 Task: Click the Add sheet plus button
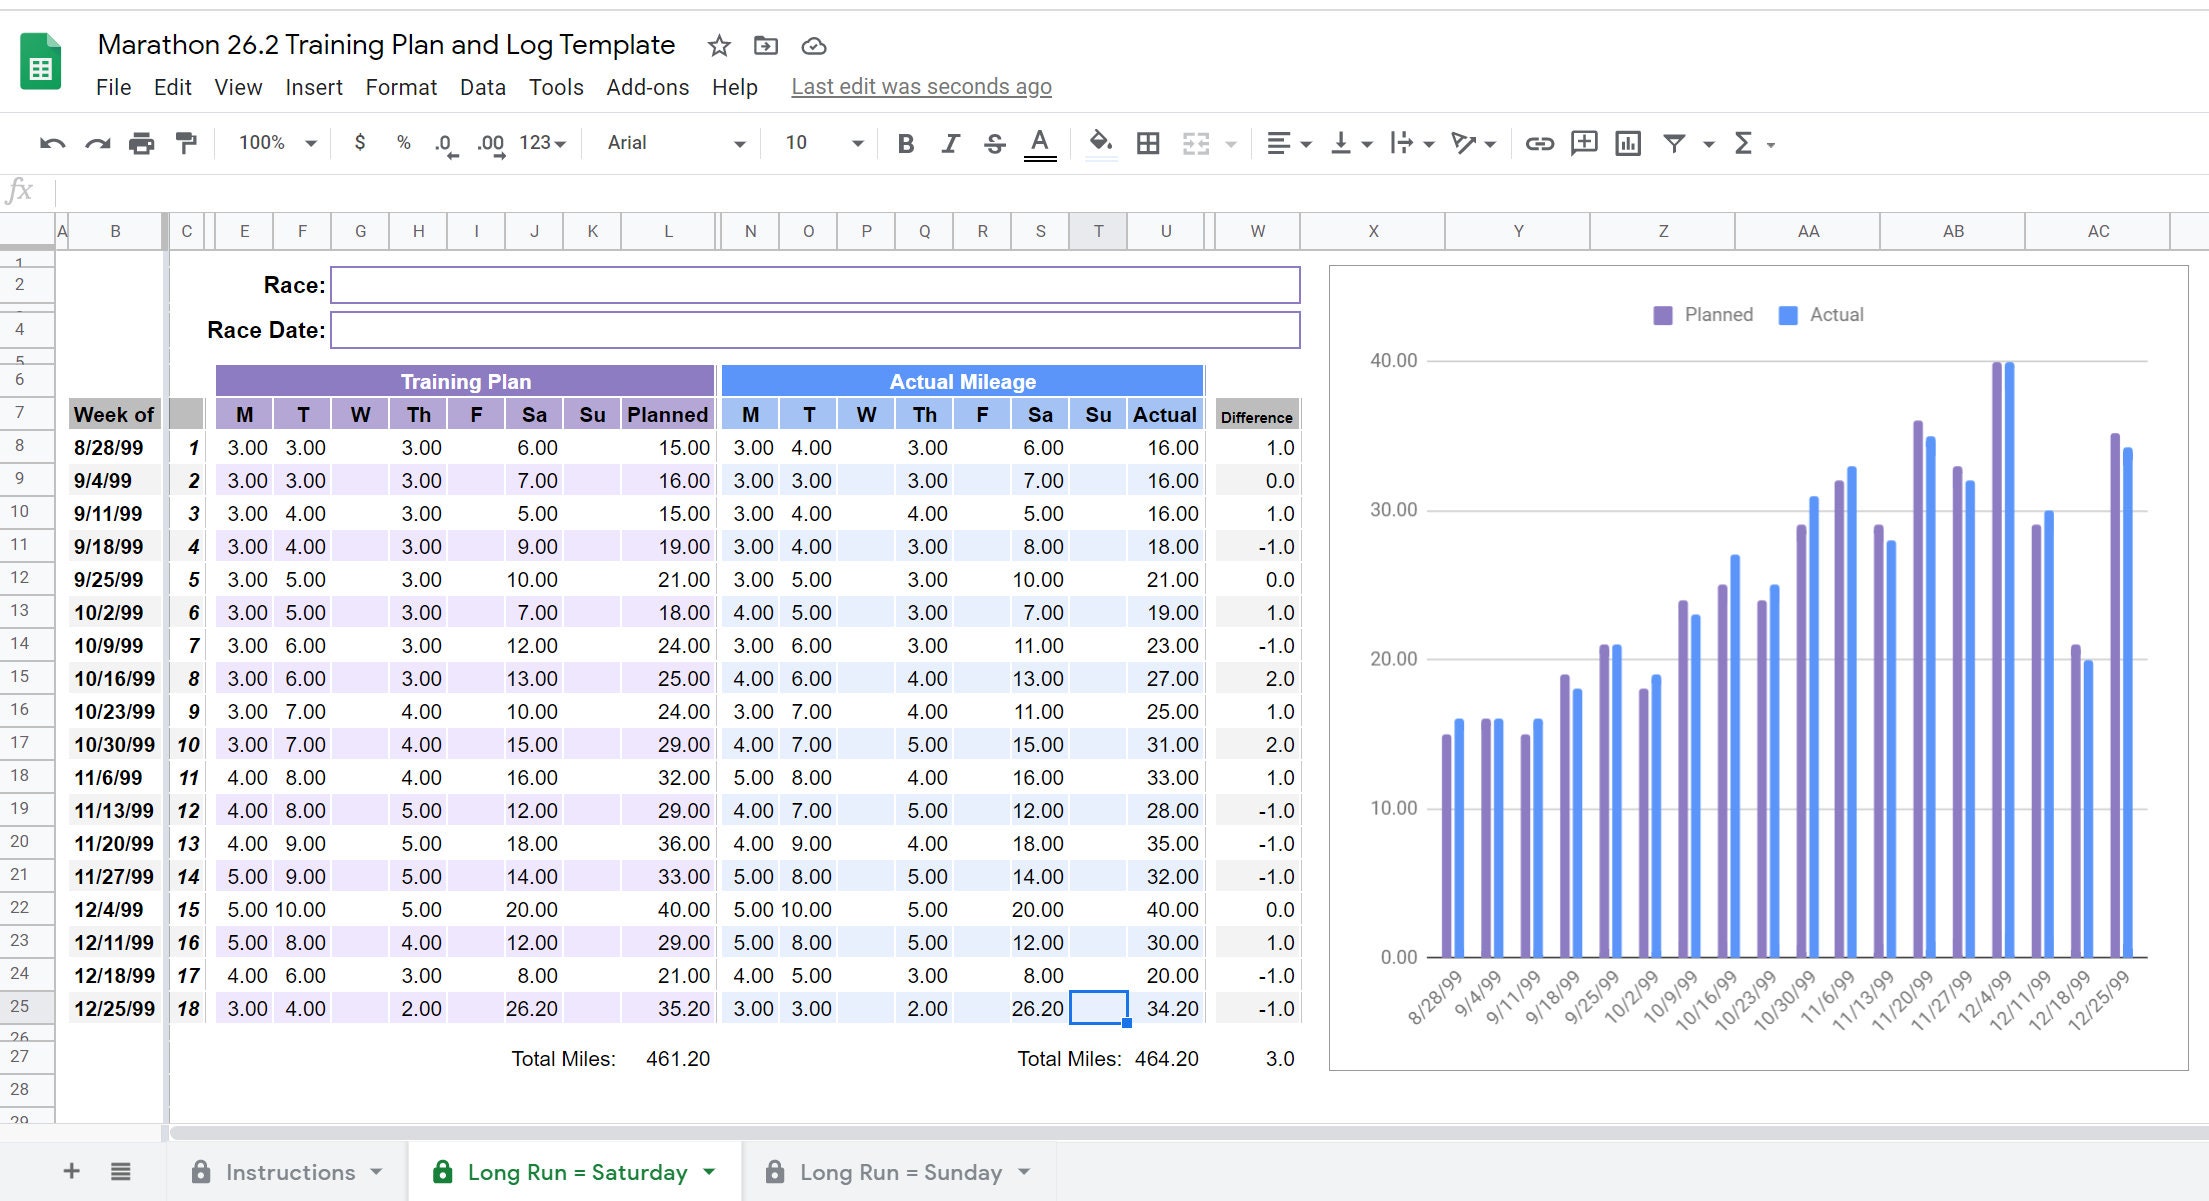pyautogui.click(x=71, y=1171)
